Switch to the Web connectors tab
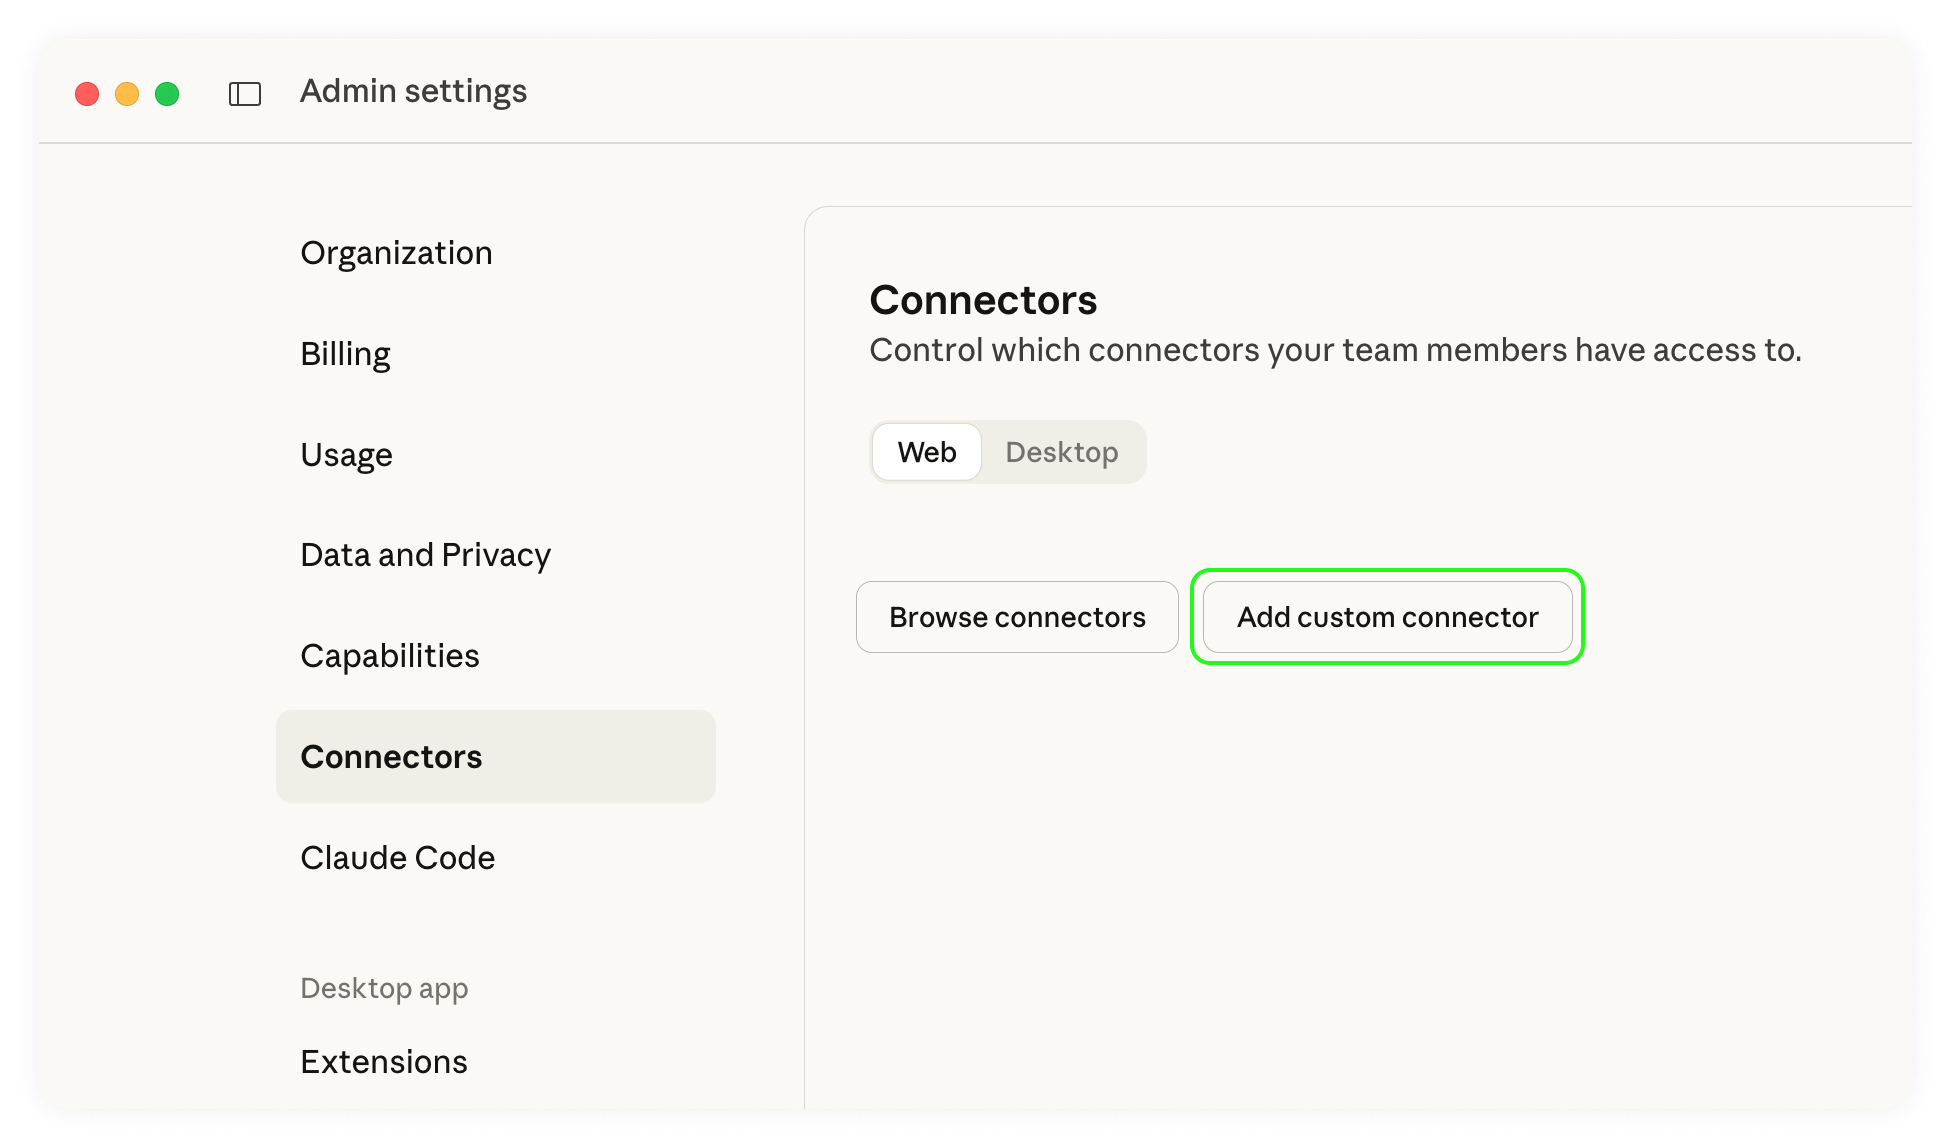The width and height of the screenshot is (1951, 1148). point(926,452)
